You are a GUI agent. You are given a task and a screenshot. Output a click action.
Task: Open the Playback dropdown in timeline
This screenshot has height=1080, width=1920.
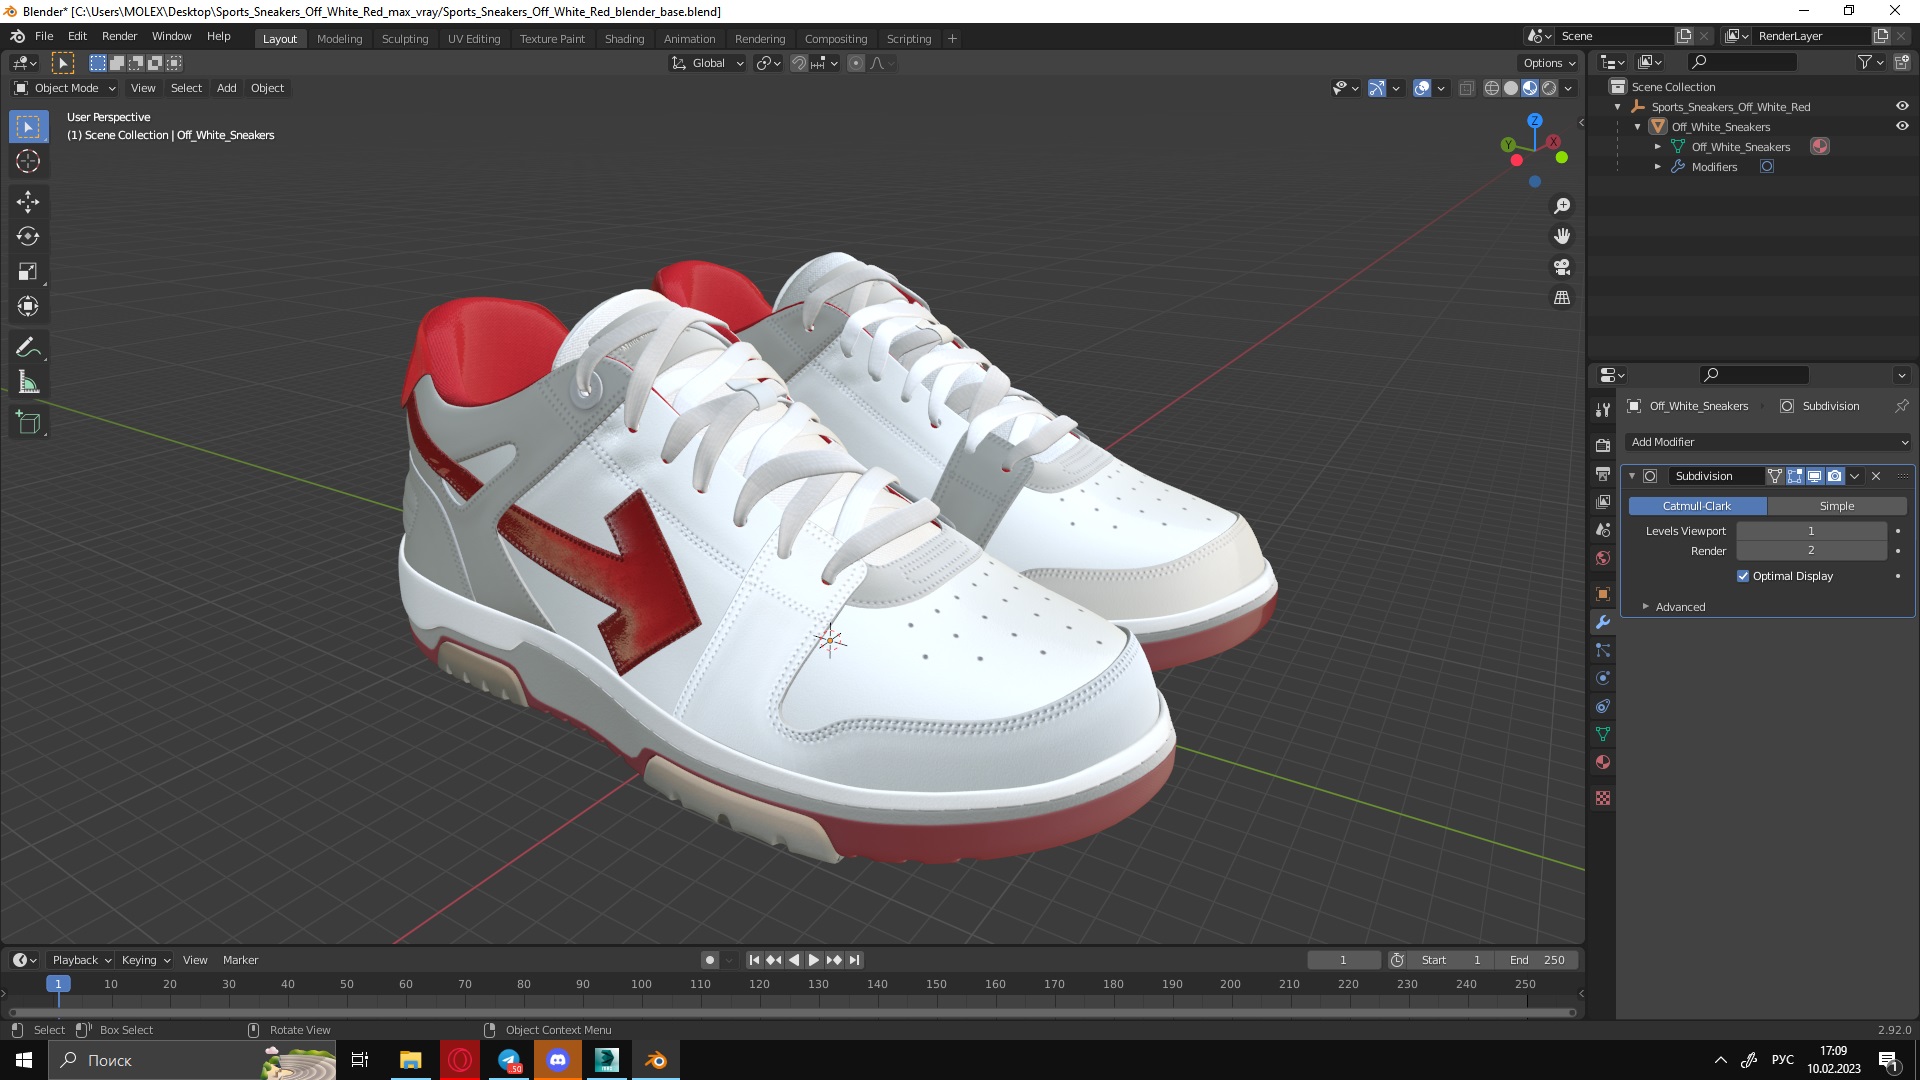(81, 960)
